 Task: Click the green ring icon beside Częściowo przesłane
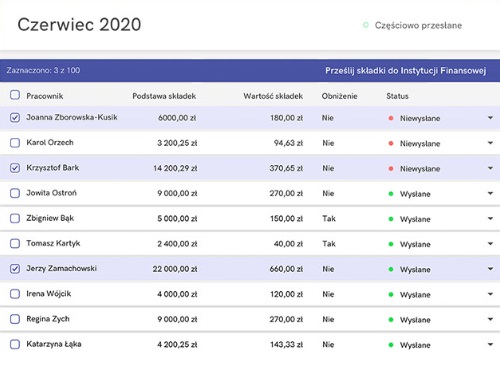click(x=366, y=25)
